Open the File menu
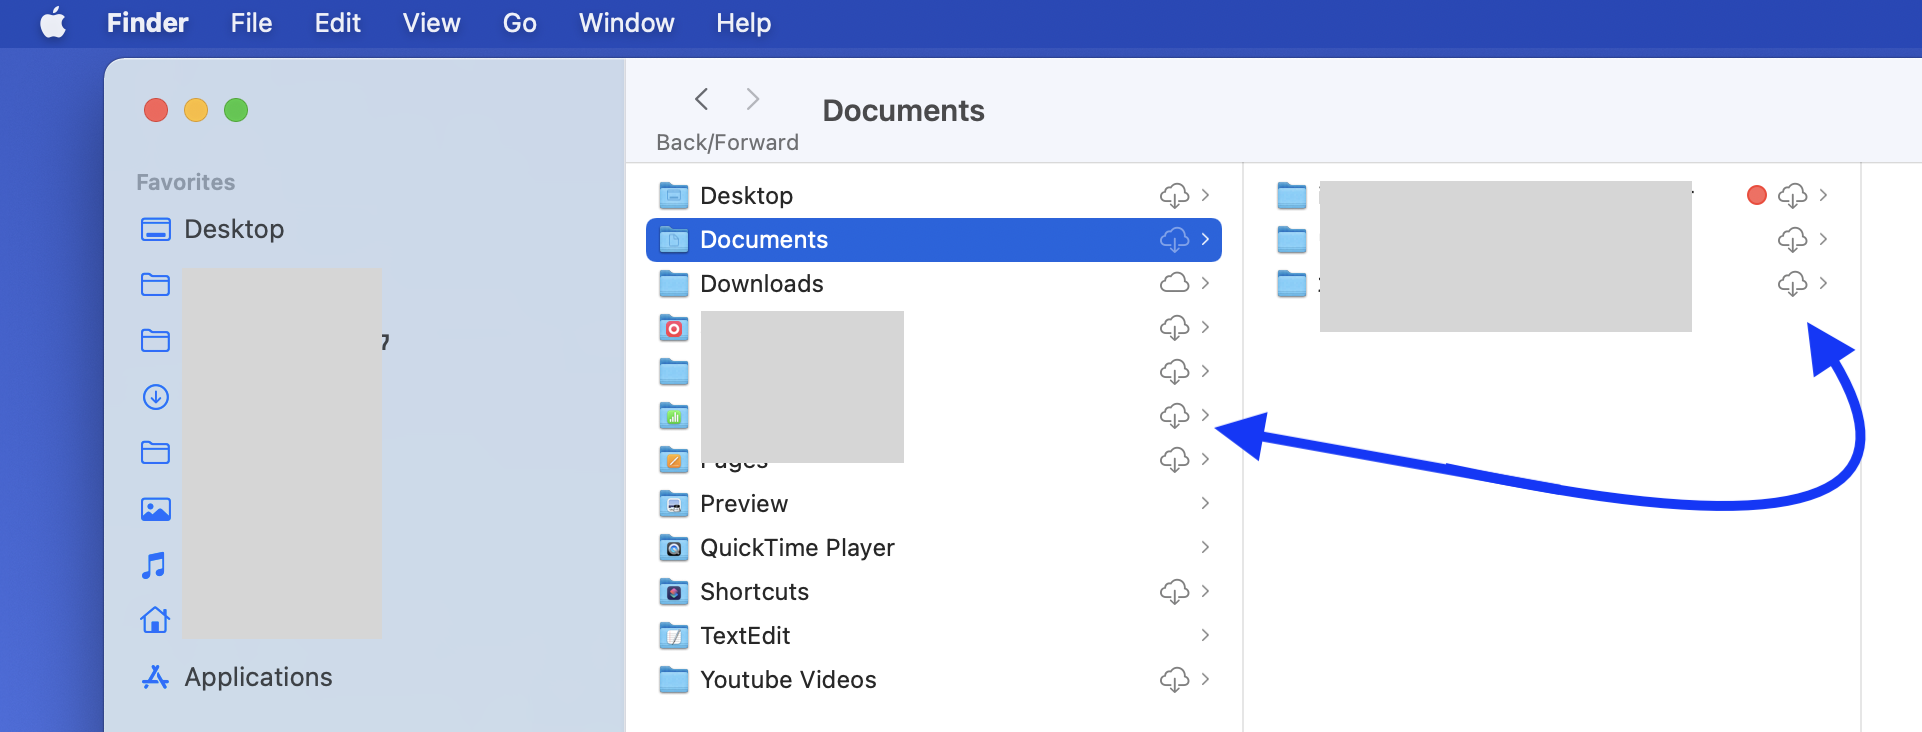 tap(251, 22)
